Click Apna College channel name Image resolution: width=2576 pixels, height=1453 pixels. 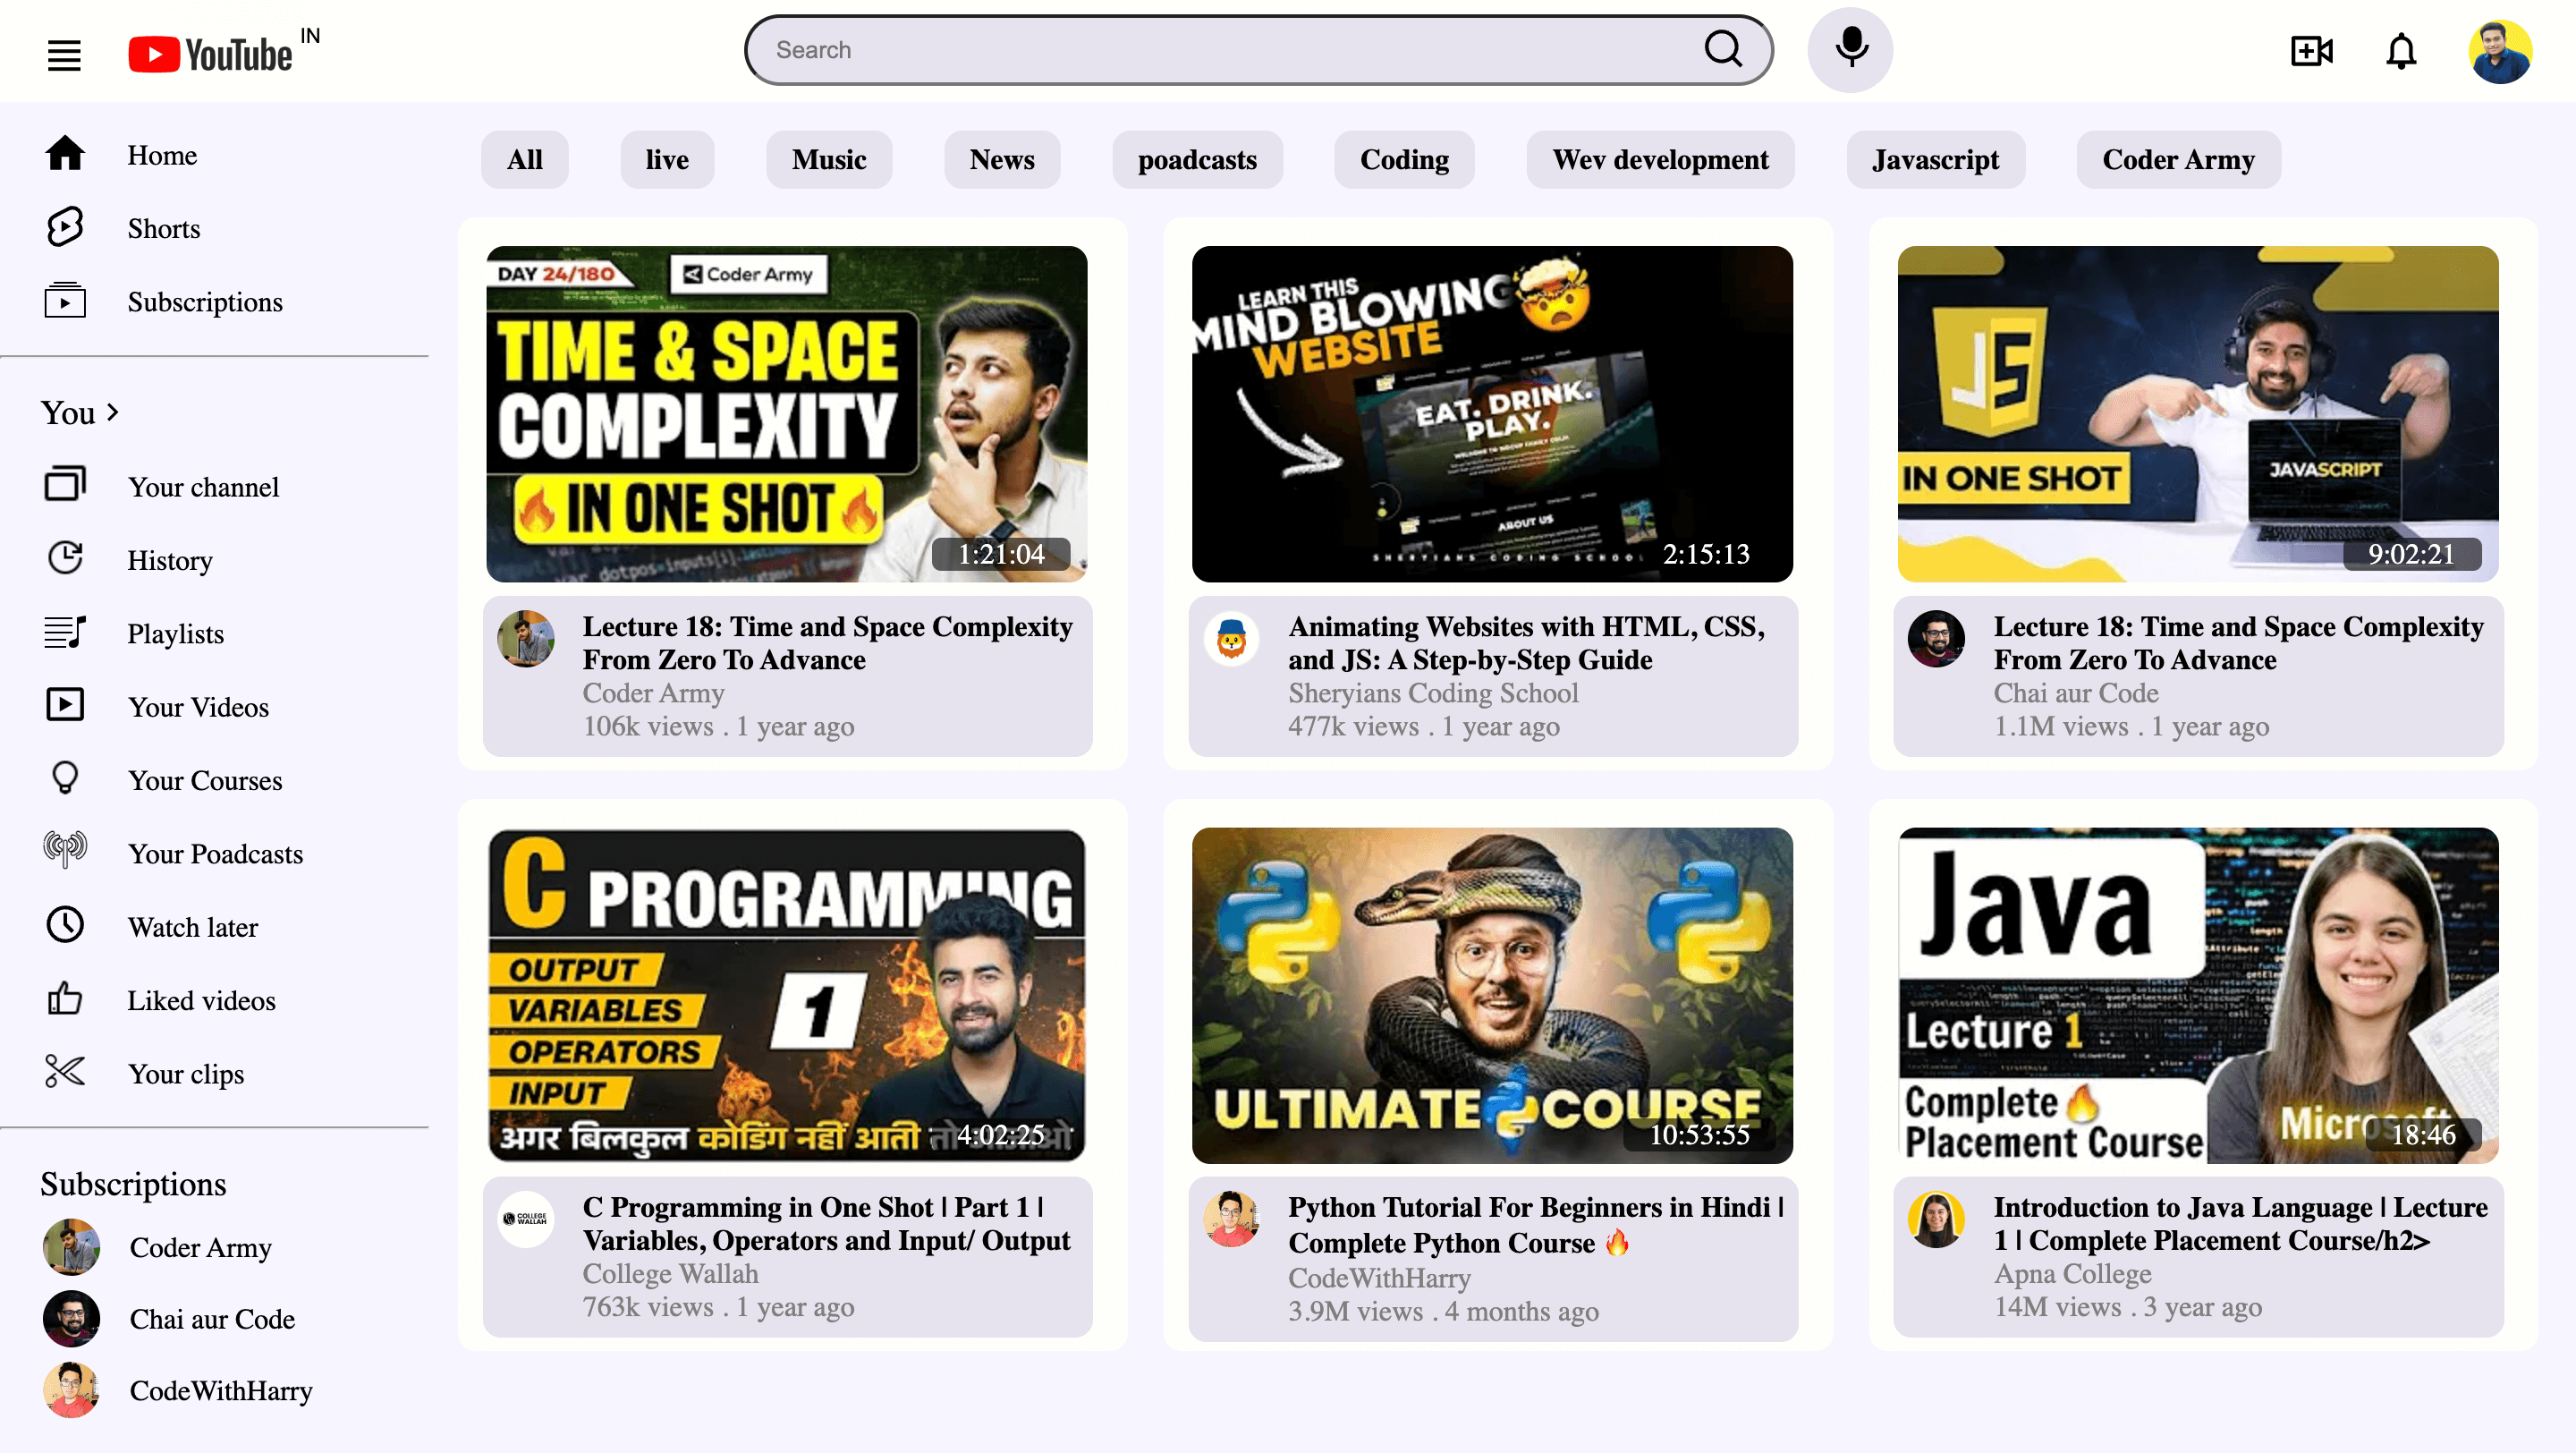coord(2072,1274)
